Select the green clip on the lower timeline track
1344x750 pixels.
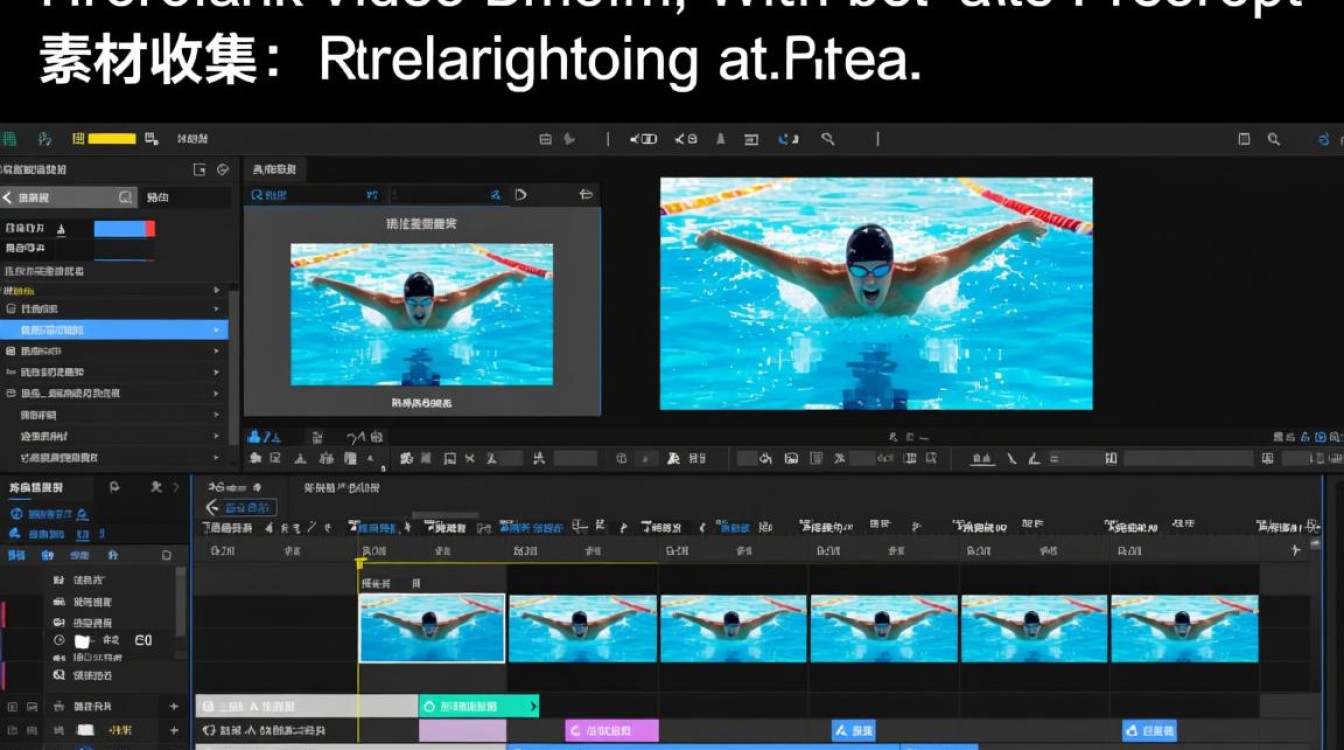click(x=478, y=706)
